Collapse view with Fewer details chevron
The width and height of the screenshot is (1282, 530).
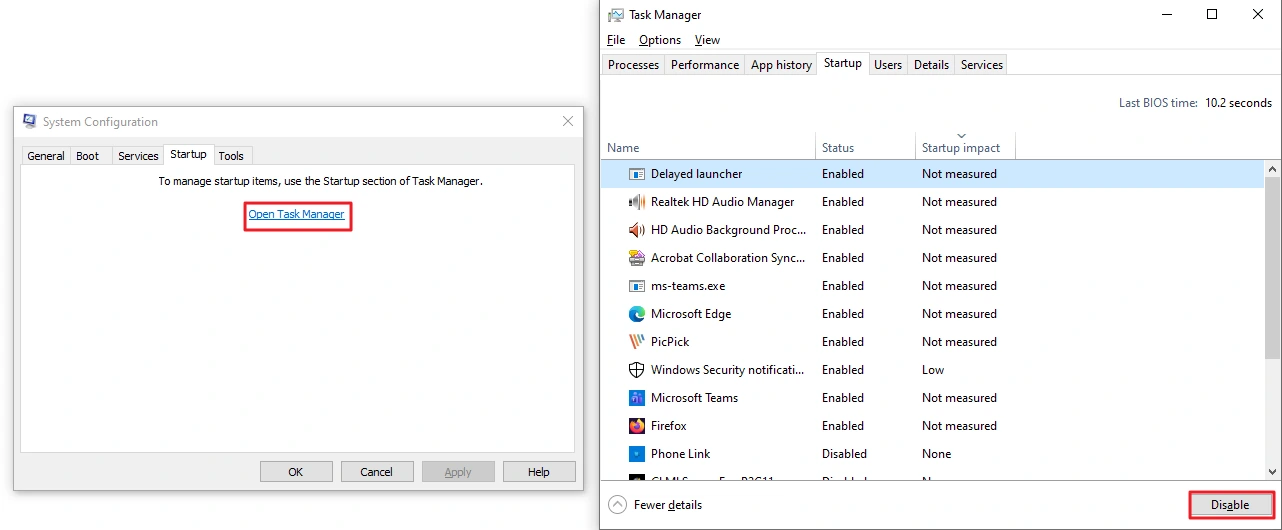coord(617,505)
